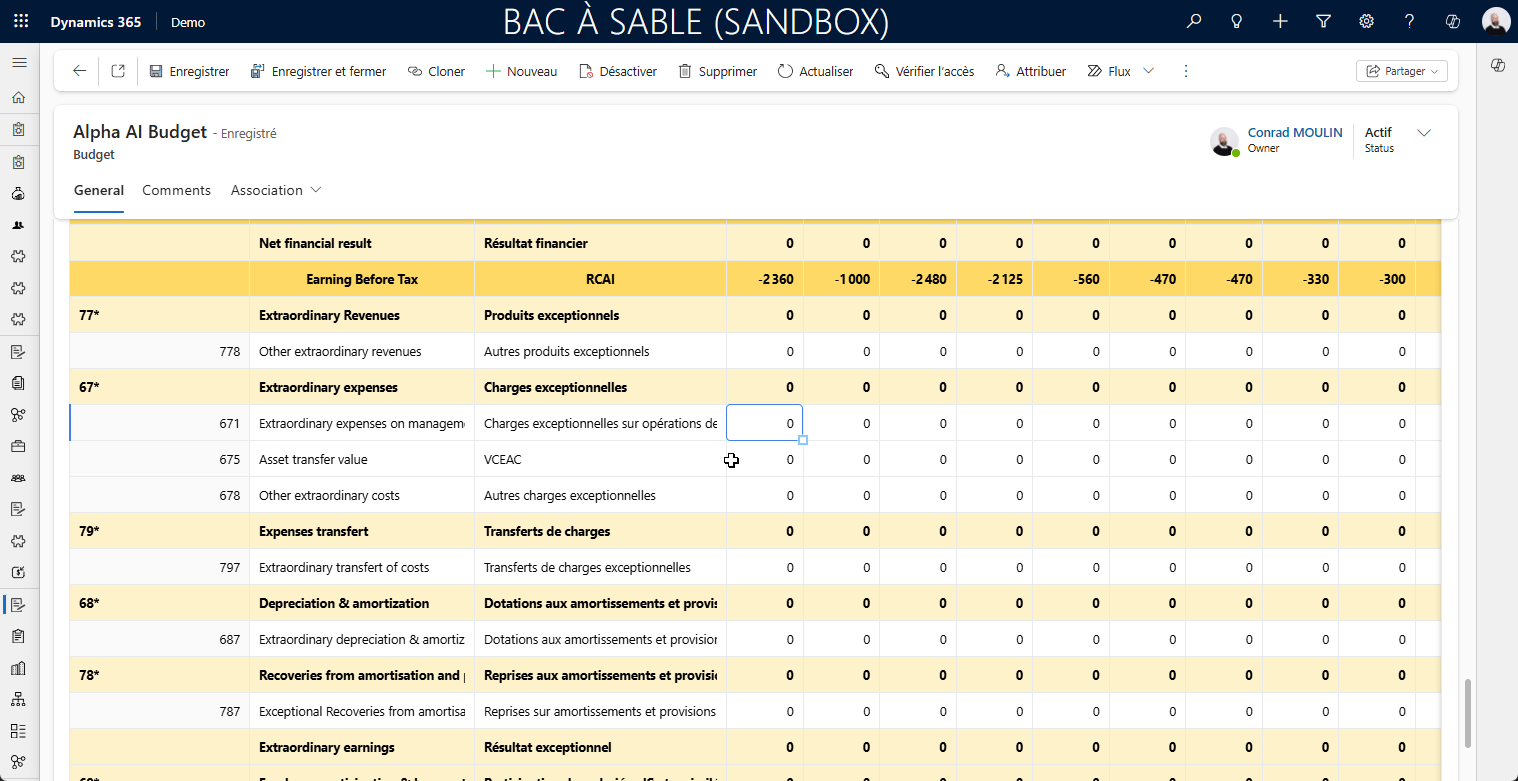Click Enregistrer et fermer
This screenshot has height=781, width=1518.
point(318,71)
